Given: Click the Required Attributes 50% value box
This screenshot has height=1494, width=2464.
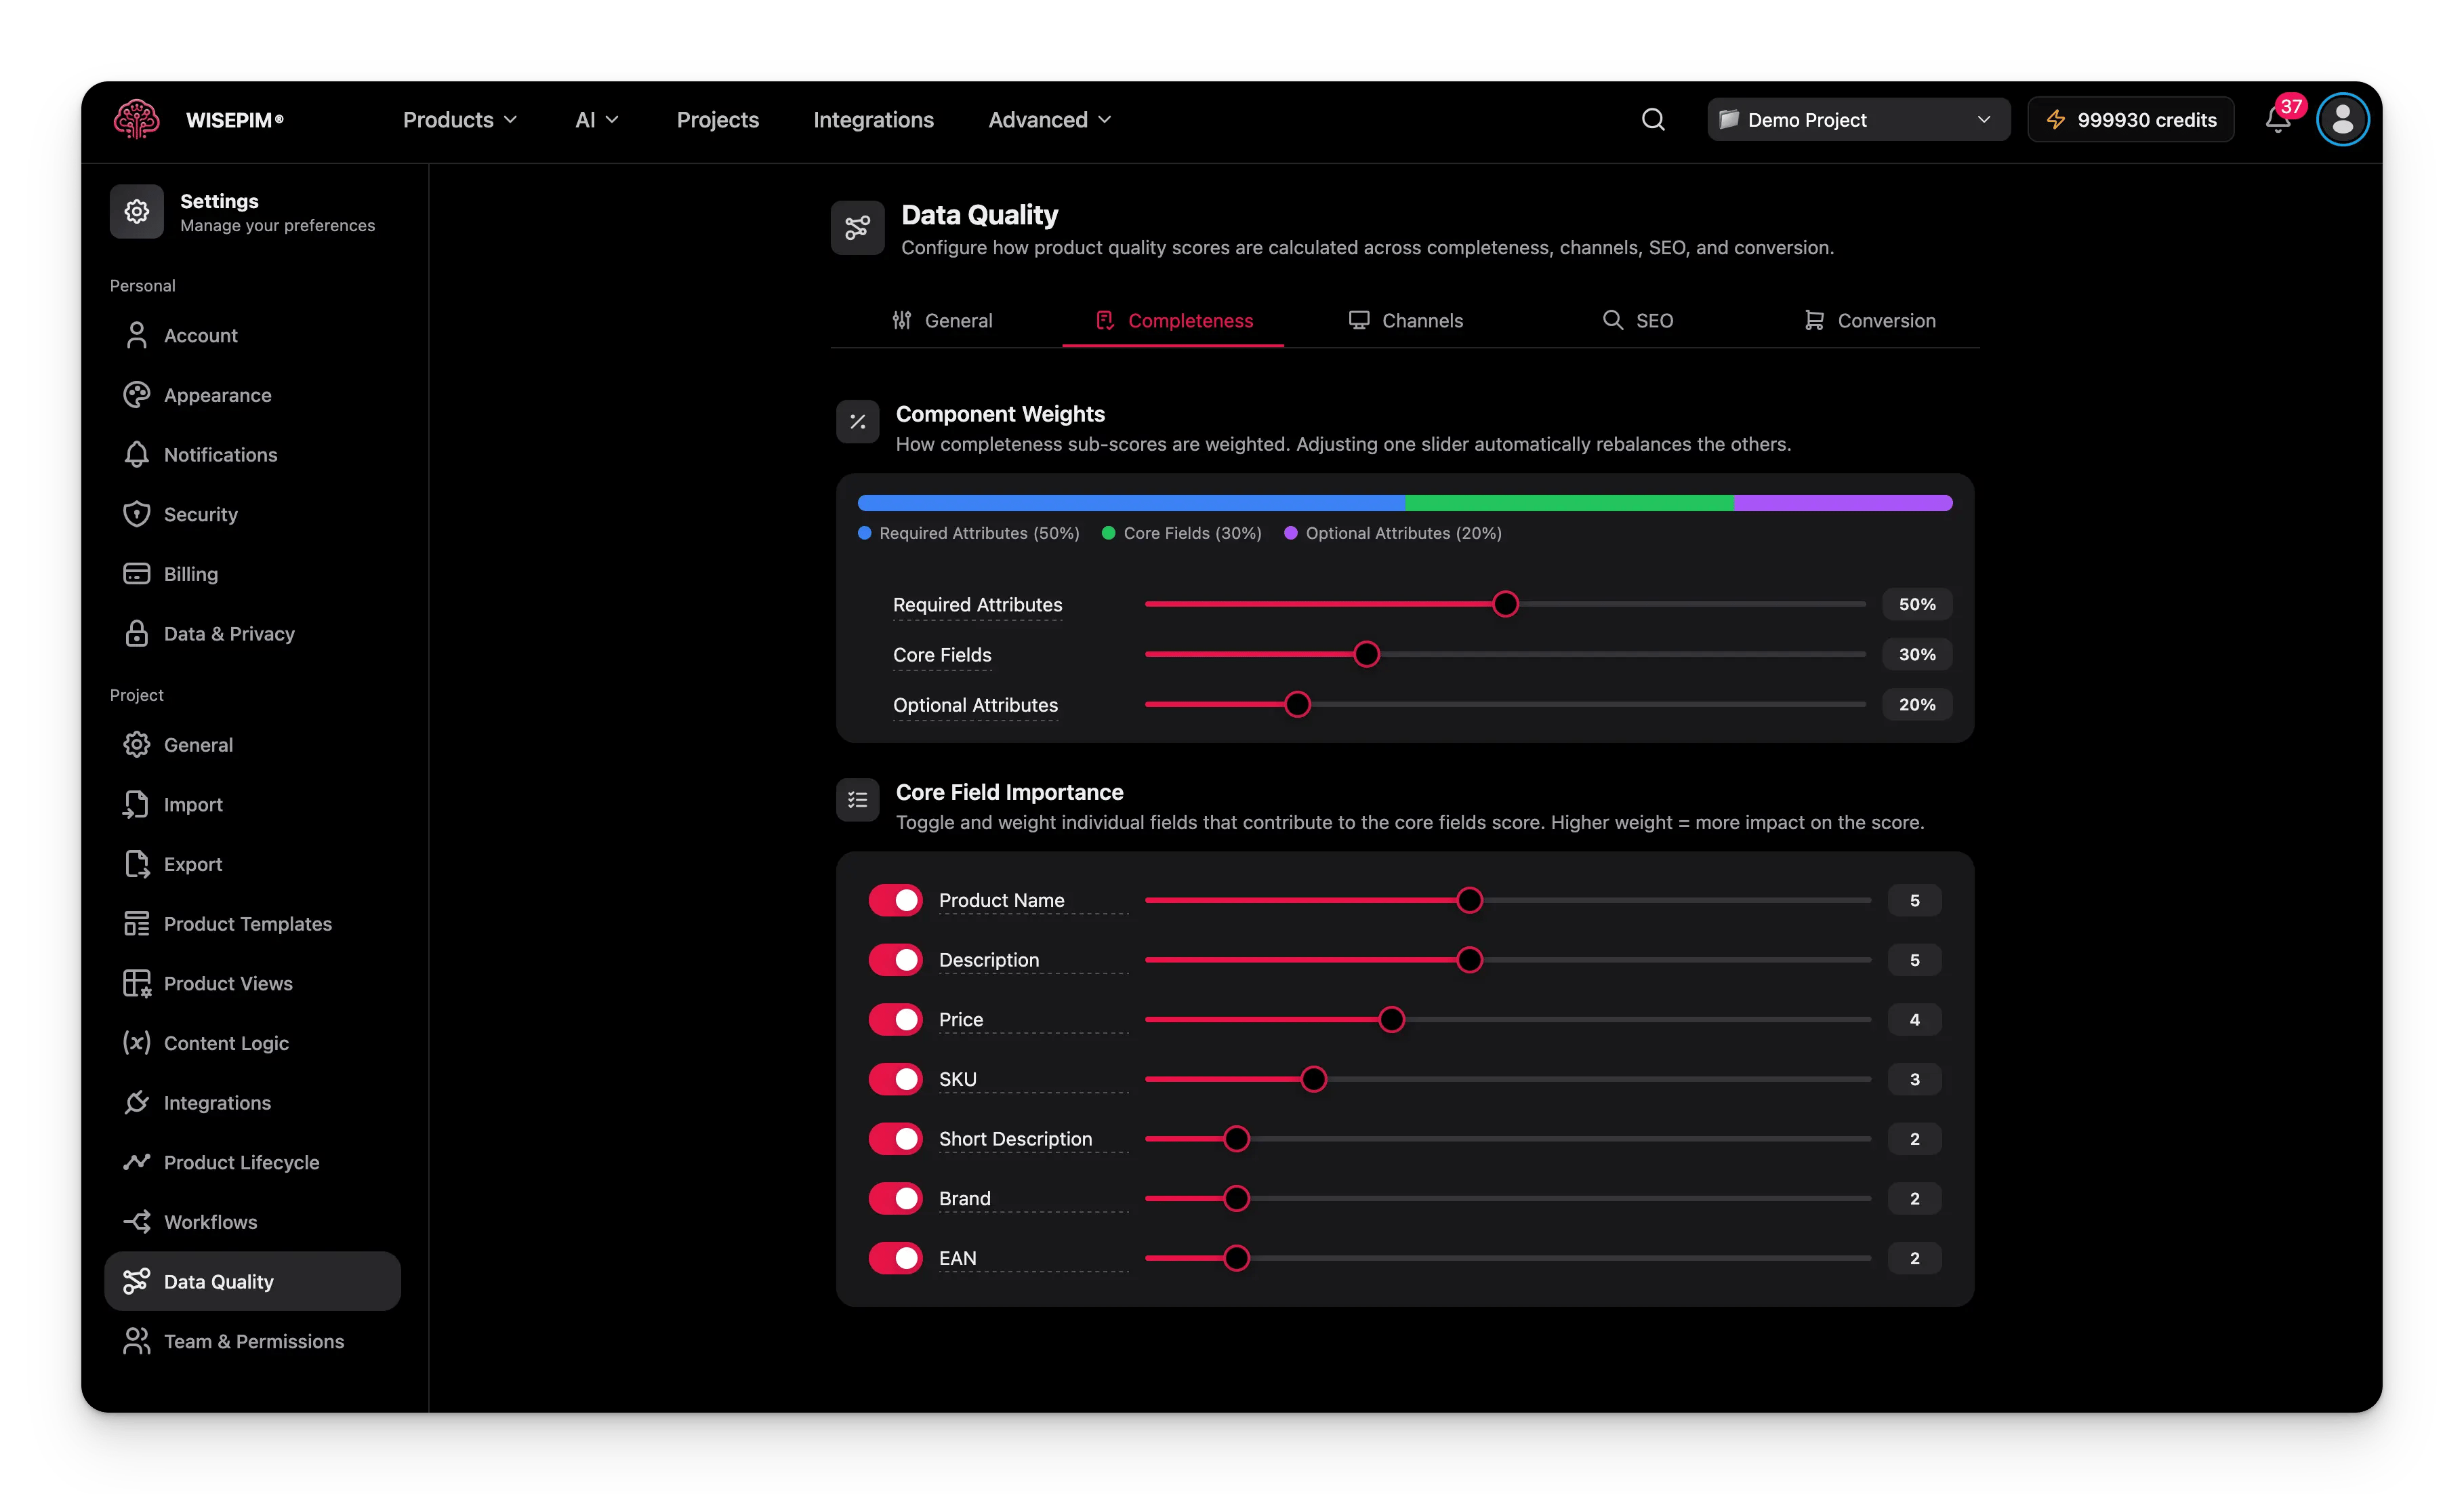Looking at the screenshot, I should click(x=1917, y=604).
